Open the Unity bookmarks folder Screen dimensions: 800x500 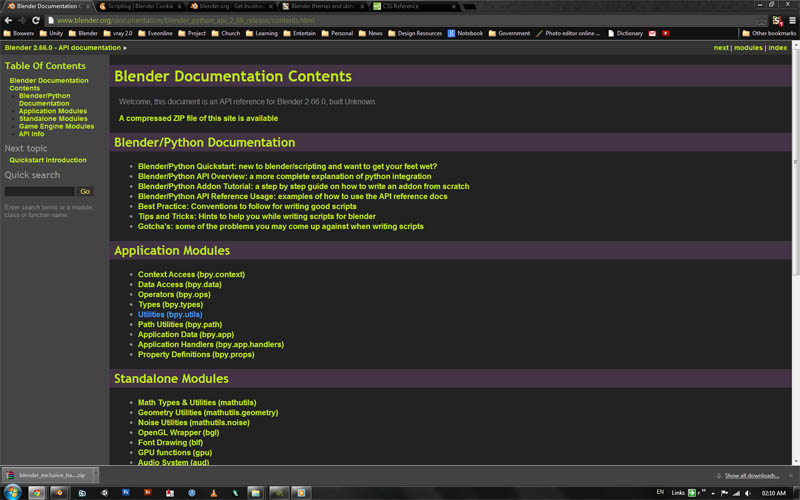pyautogui.click(x=51, y=33)
